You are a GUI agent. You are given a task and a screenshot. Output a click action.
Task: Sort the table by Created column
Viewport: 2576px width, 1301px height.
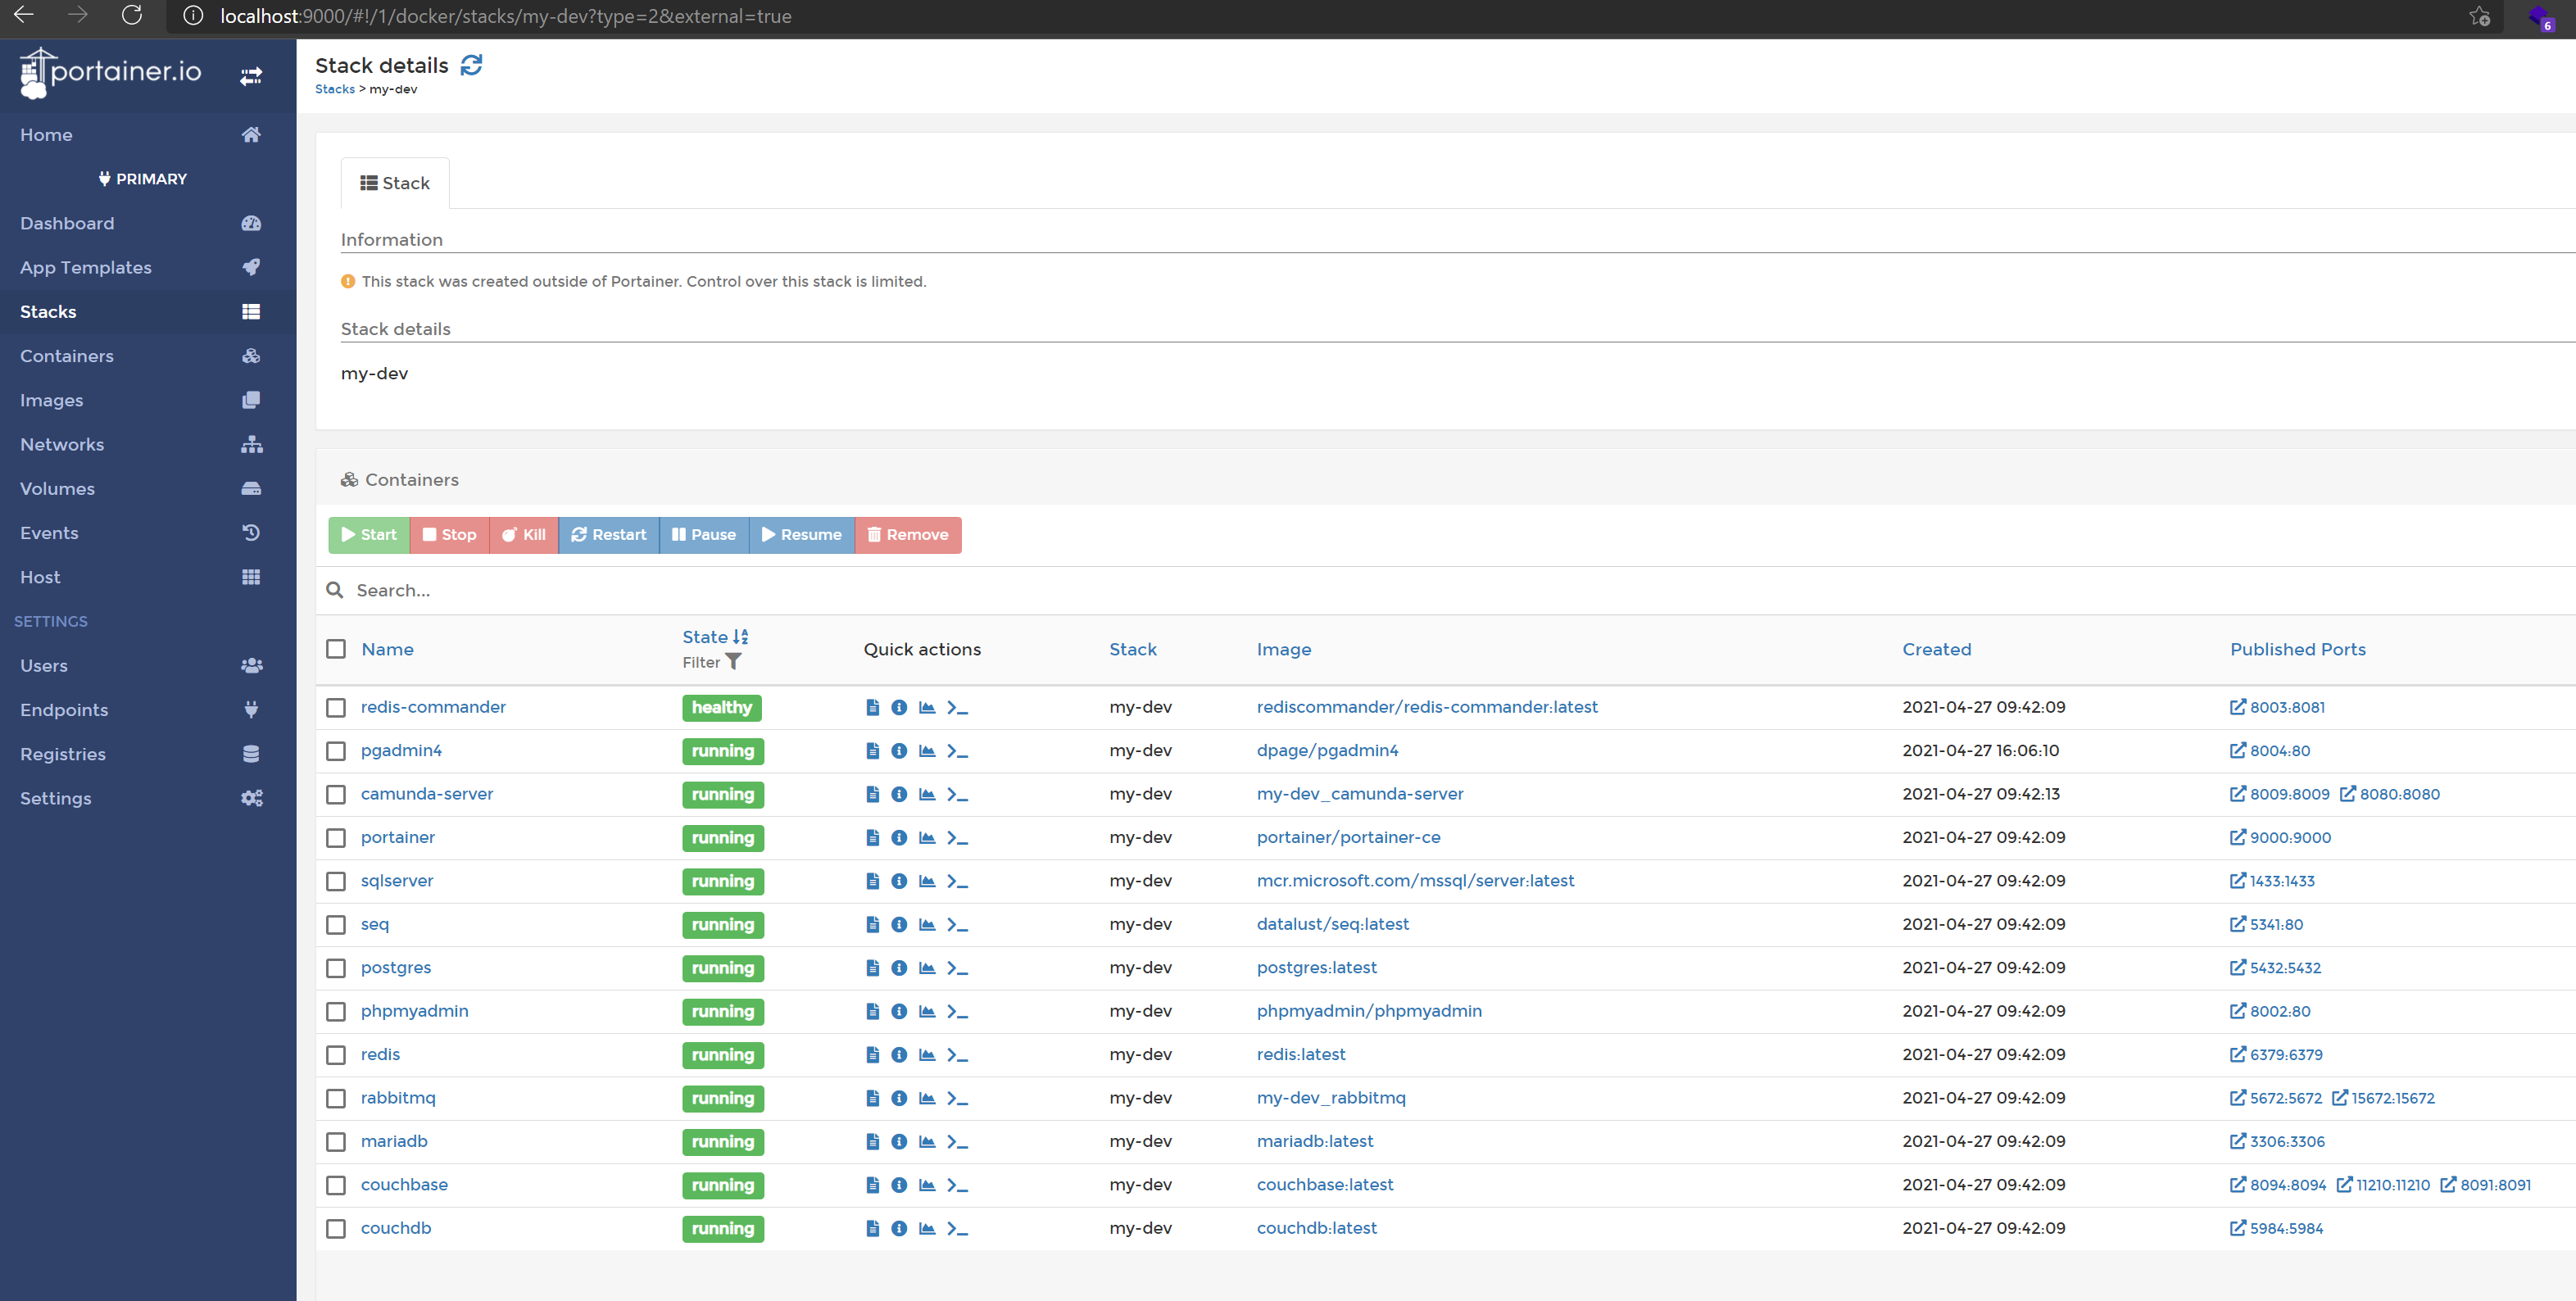[x=1936, y=649]
